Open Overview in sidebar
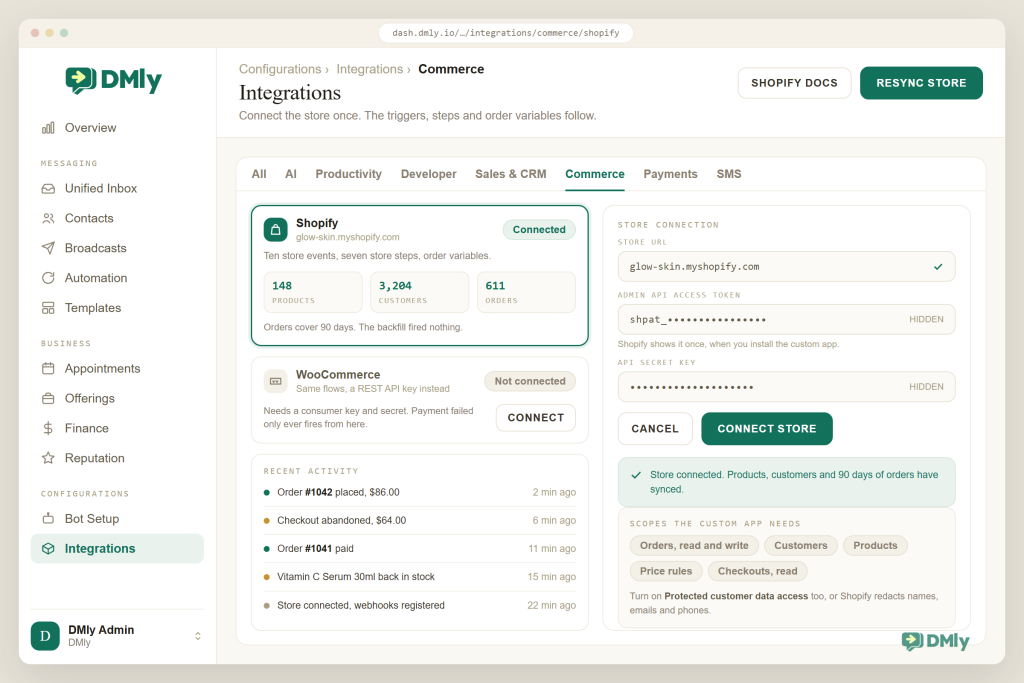Image resolution: width=1024 pixels, height=683 pixels. (118, 128)
